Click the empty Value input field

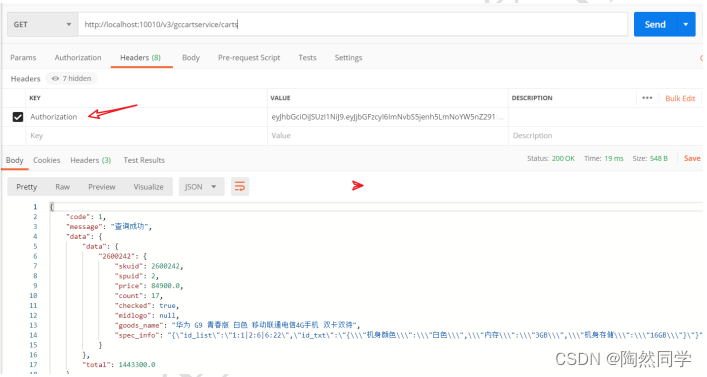click(387, 136)
